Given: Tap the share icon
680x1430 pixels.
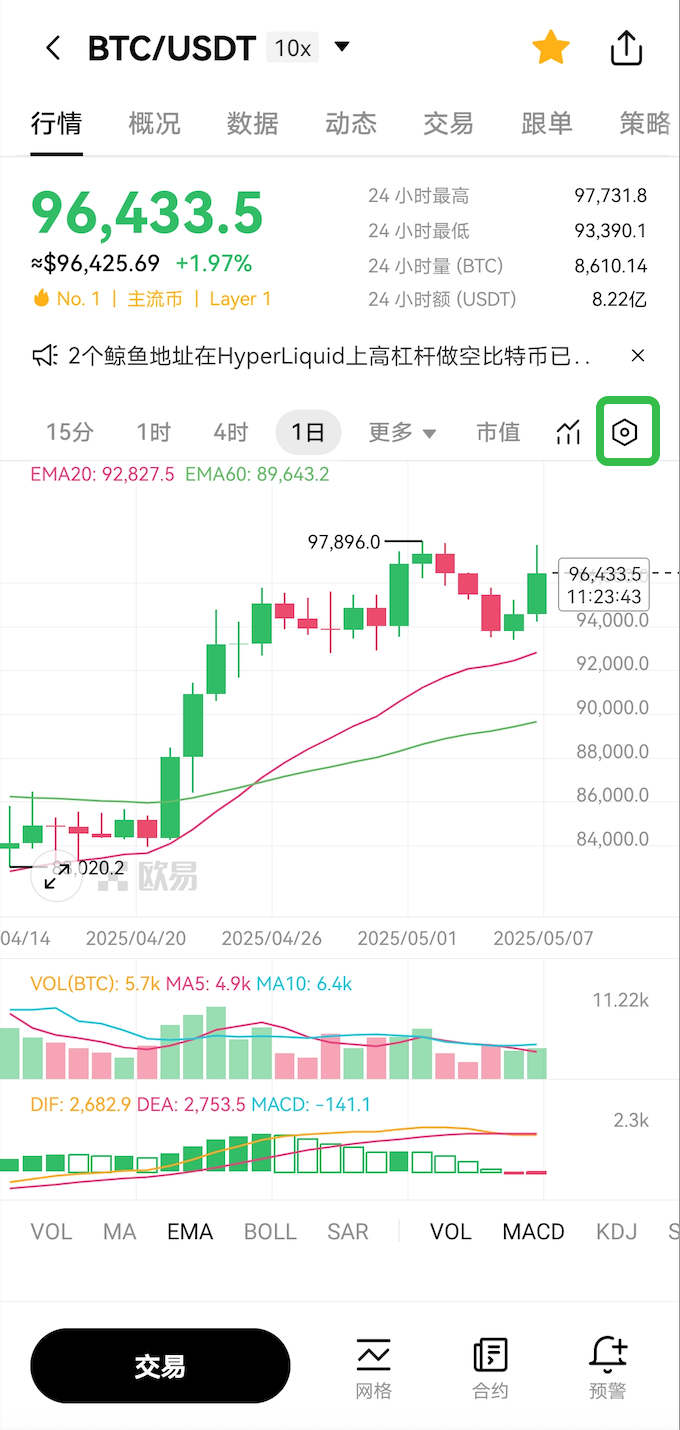Looking at the screenshot, I should [626, 48].
